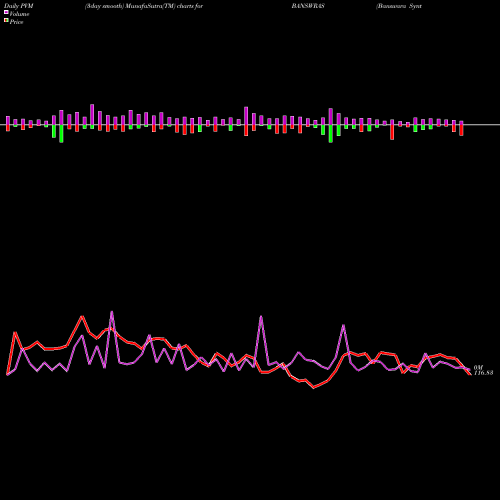
Task: Click the '(3day smooth) MunafaSutra(TM) charts for' text
Action: [x=144, y=6]
